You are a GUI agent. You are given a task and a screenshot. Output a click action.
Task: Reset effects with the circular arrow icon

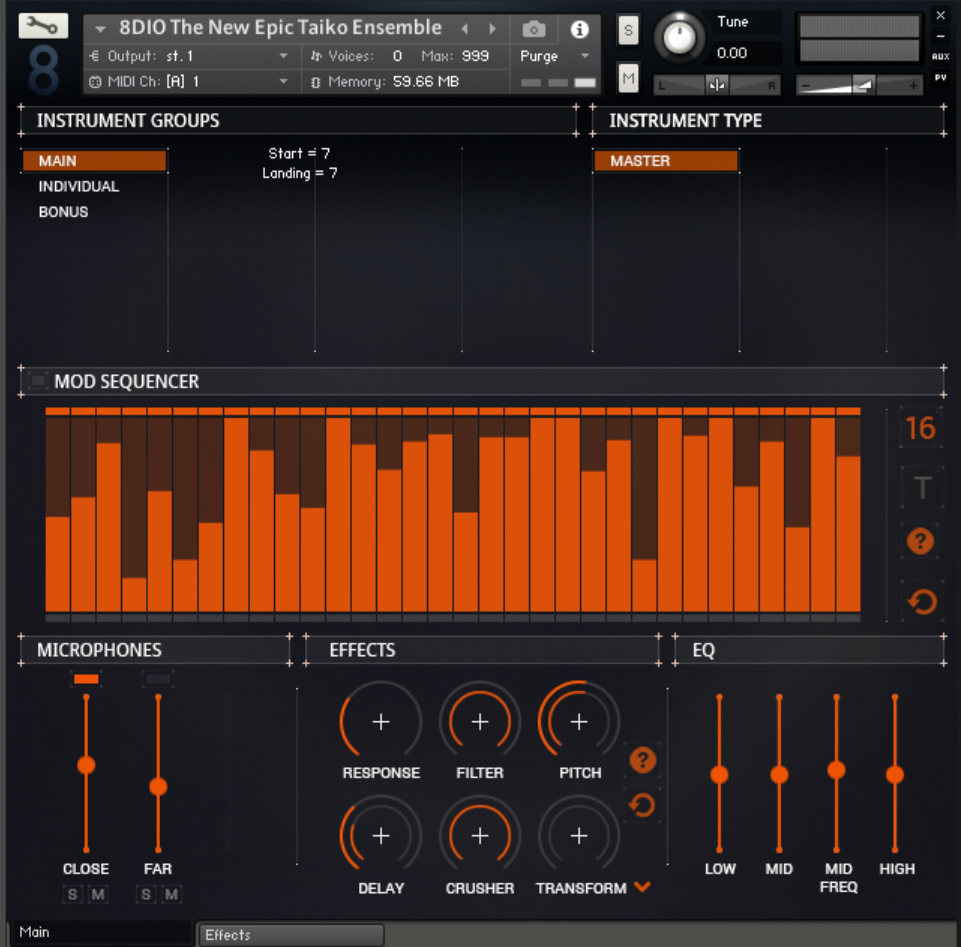point(642,805)
